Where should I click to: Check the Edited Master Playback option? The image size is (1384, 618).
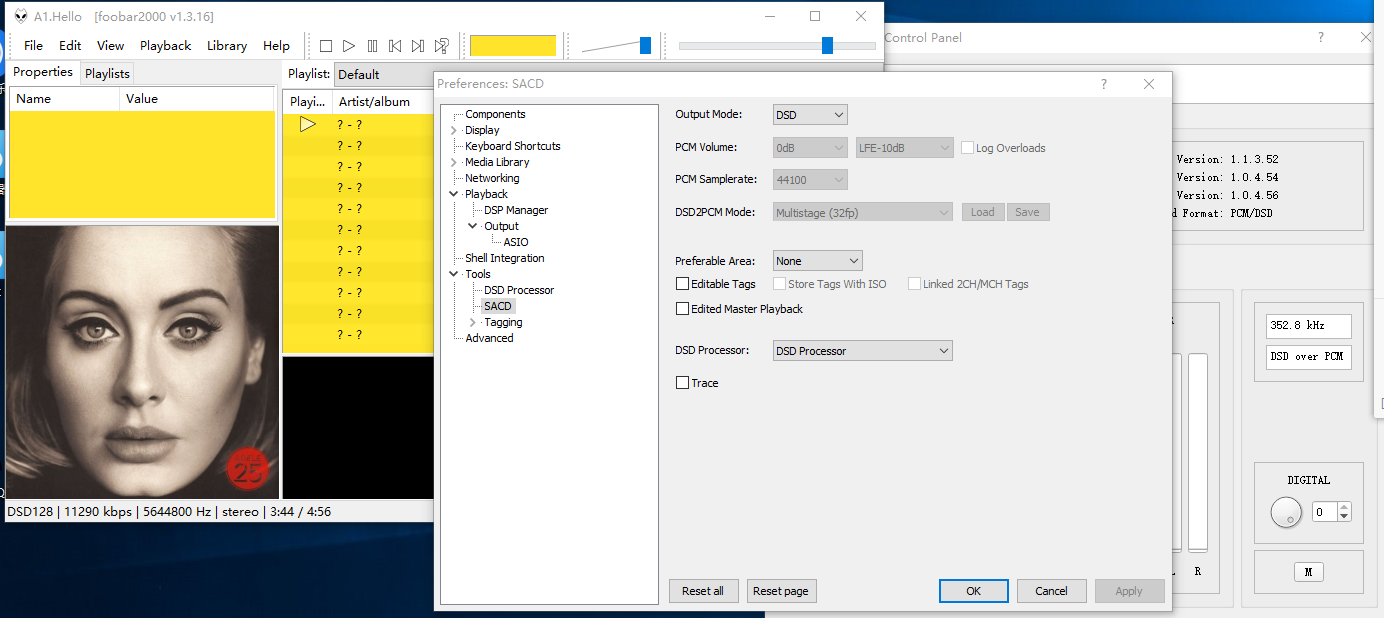point(683,309)
